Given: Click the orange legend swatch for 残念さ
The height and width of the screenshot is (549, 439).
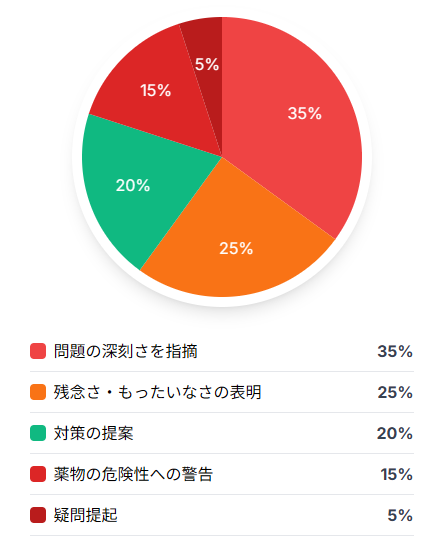Looking at the screenshot, I should [38, 392].
